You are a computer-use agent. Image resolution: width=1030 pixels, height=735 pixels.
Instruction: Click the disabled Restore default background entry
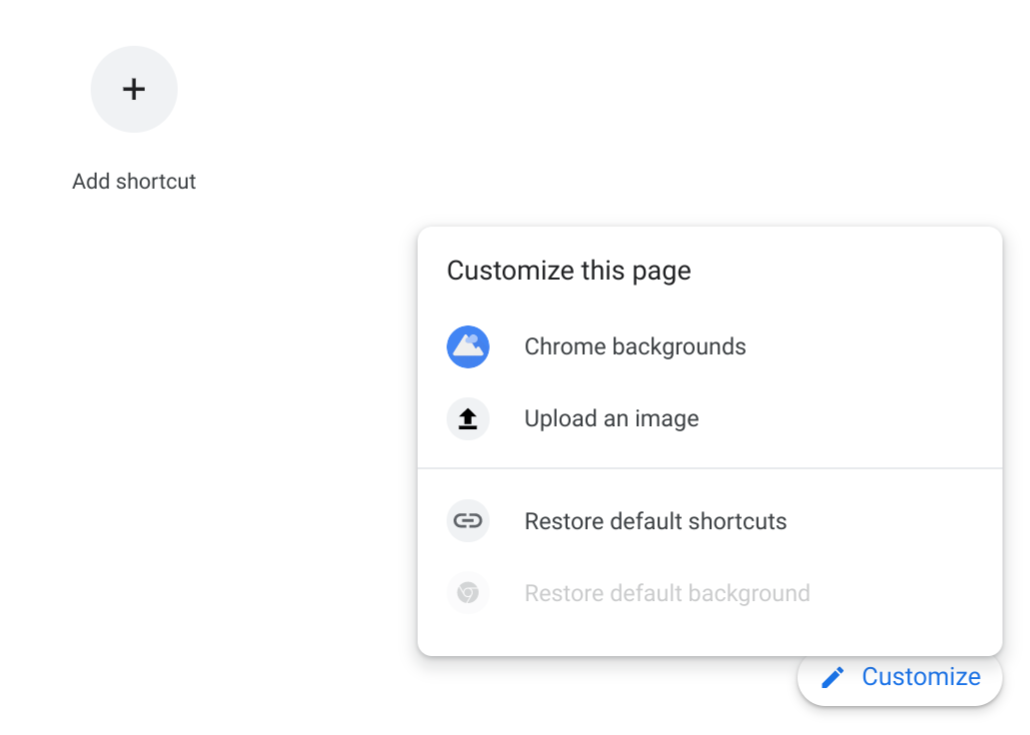coord(667,593)
